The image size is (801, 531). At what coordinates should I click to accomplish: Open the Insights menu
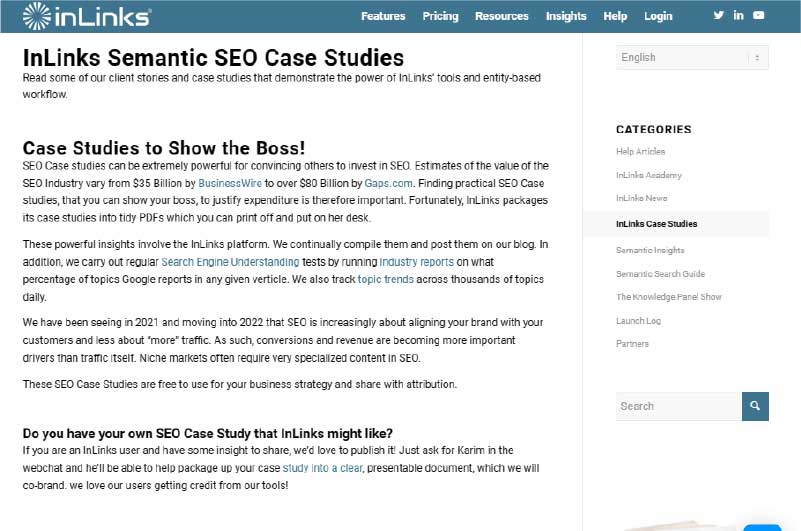566,16
